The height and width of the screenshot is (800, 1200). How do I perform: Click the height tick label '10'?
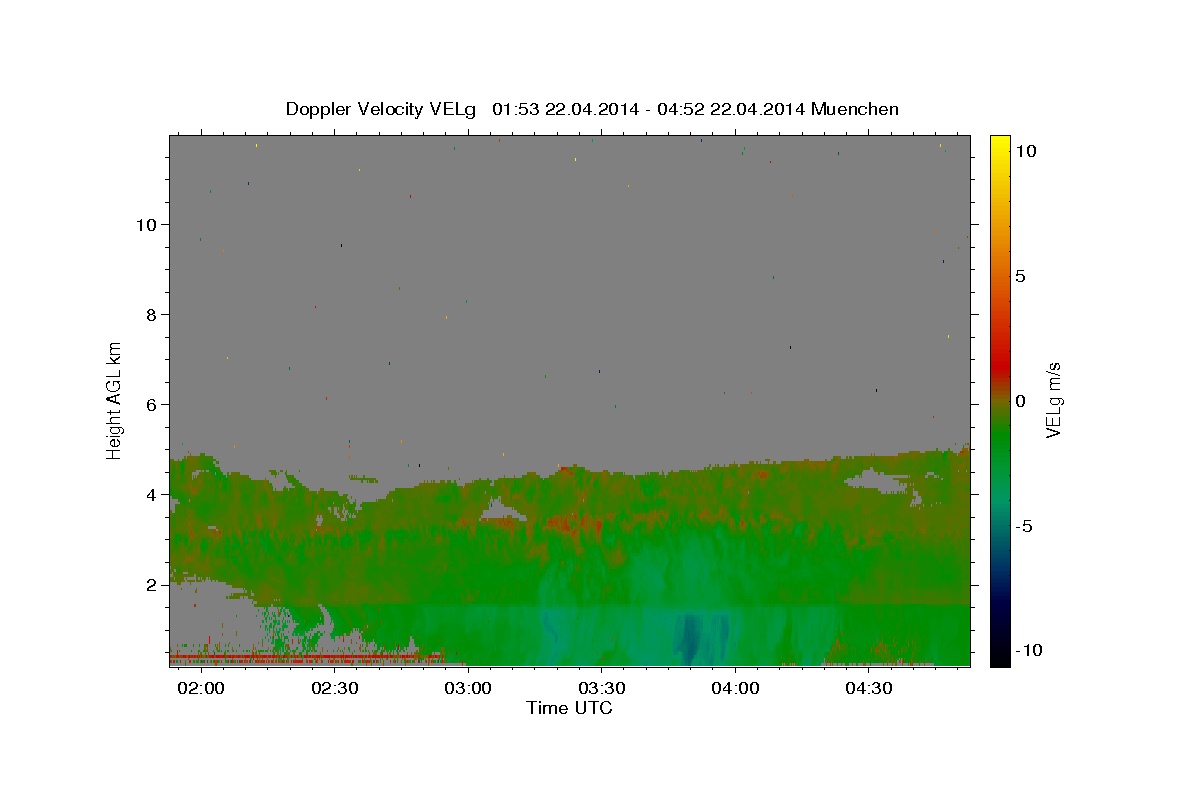pos(146,224)
